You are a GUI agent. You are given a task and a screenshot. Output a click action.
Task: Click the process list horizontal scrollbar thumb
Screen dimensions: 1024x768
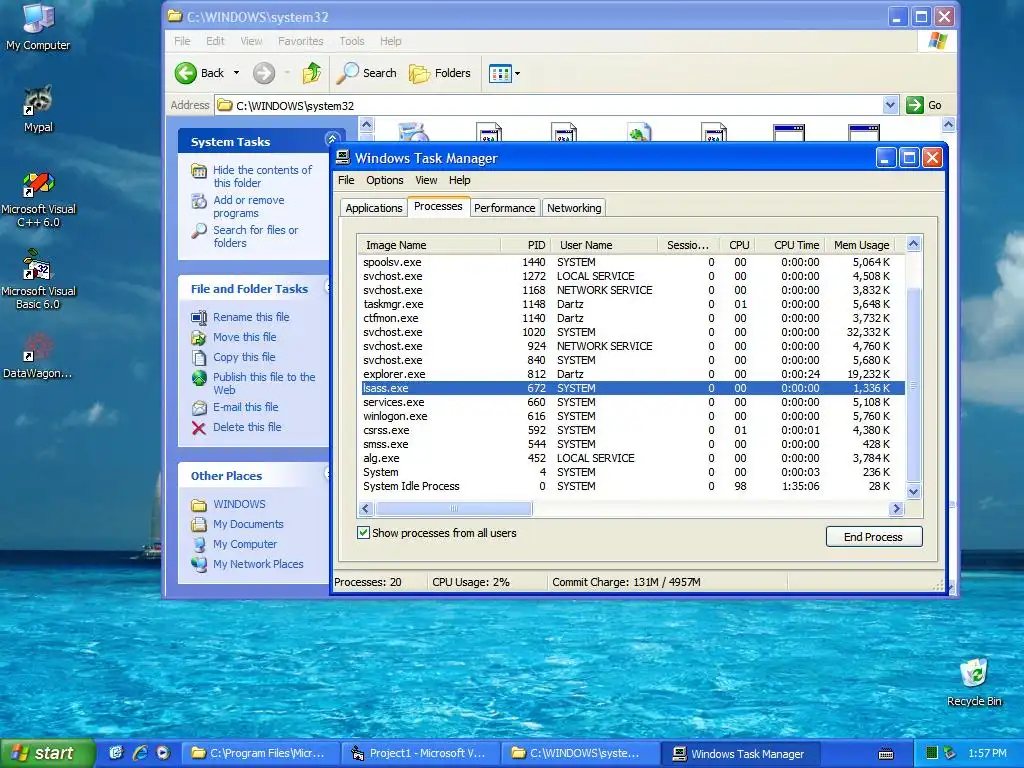click(454, 509)
